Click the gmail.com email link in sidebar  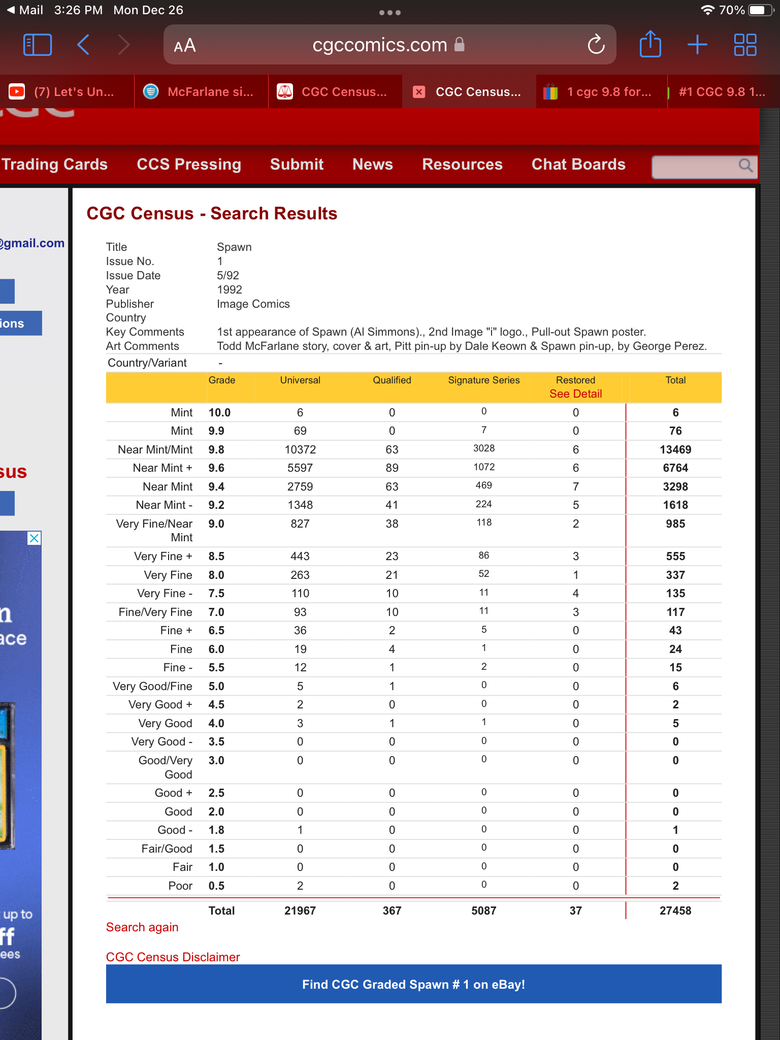(x=32, y=243)
